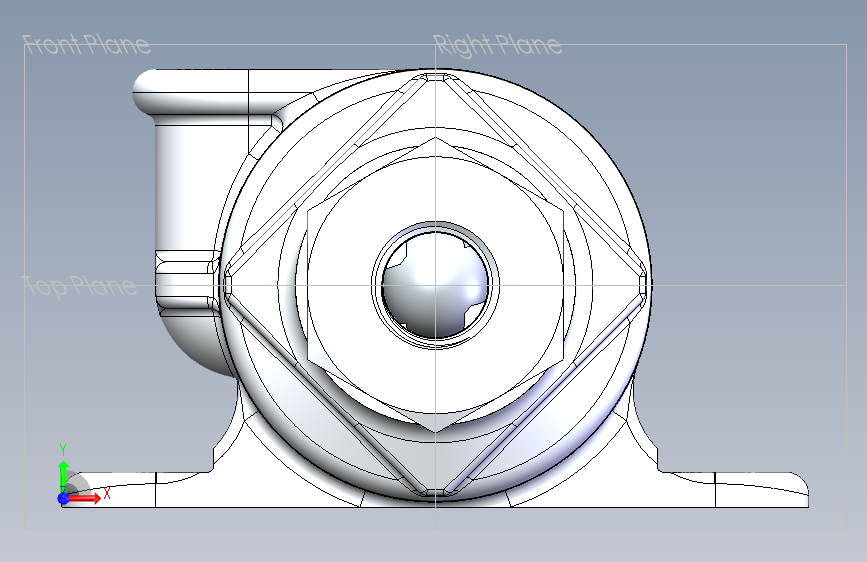
Task: Select the Front Plane label
Action: click(86, 45)
